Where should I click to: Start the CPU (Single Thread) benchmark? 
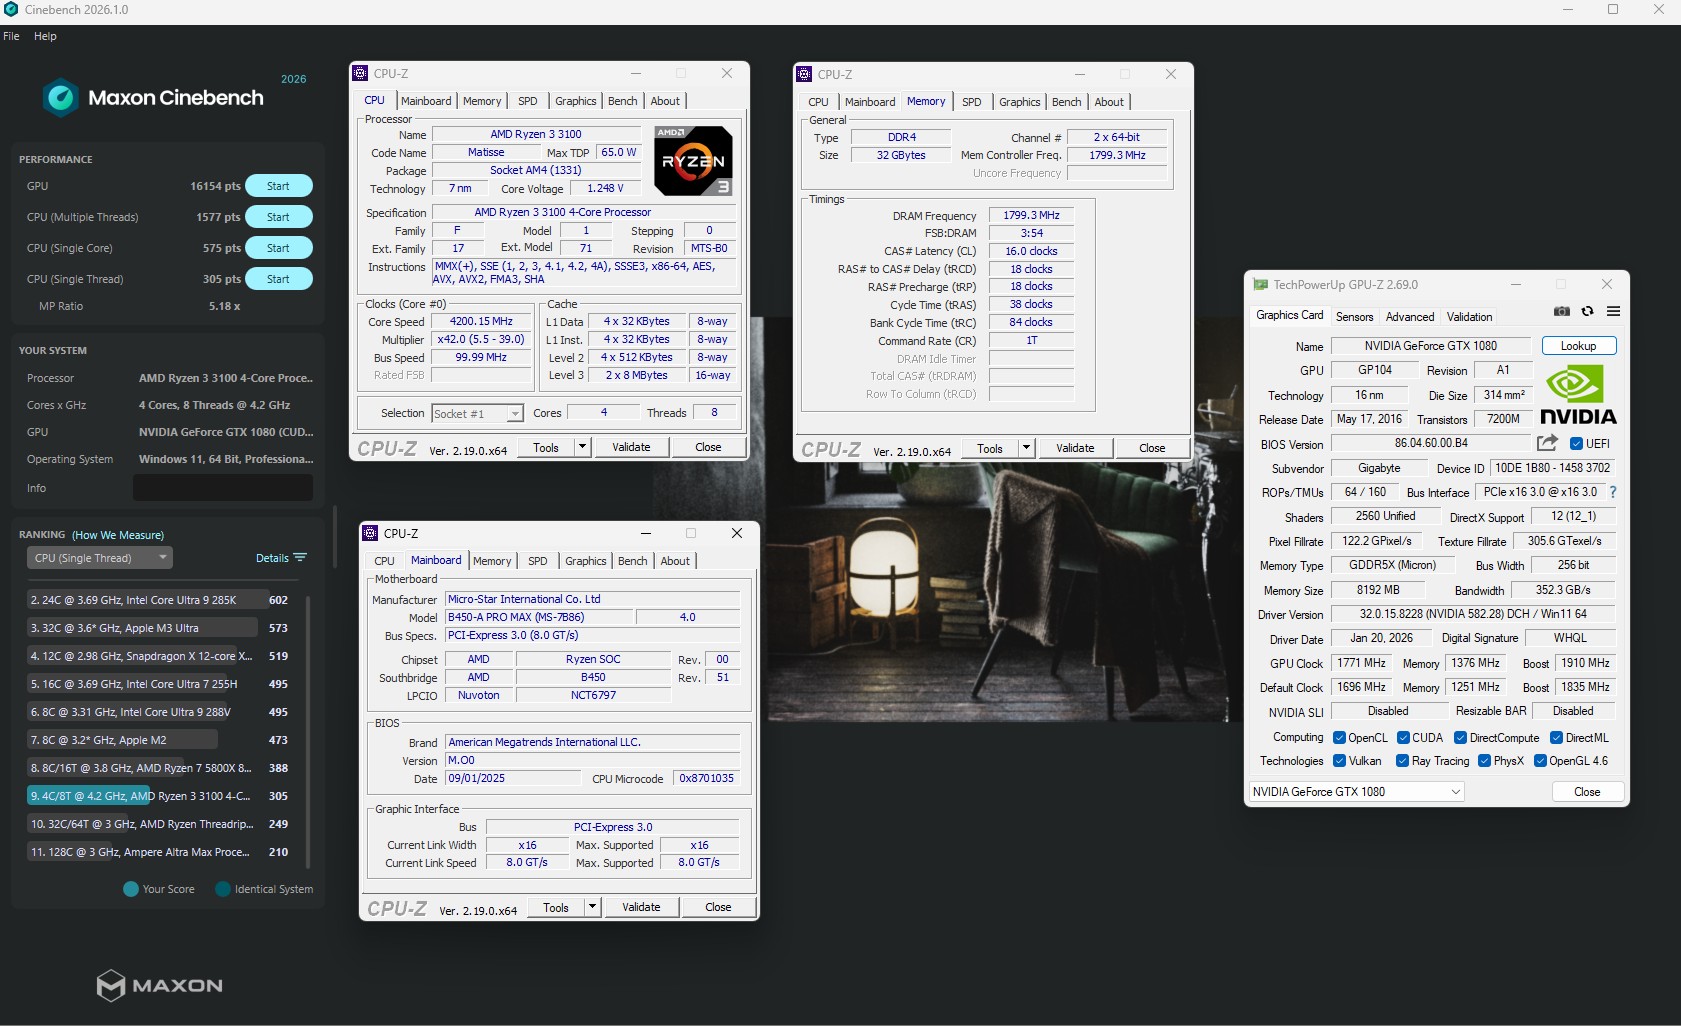point(278,279)
